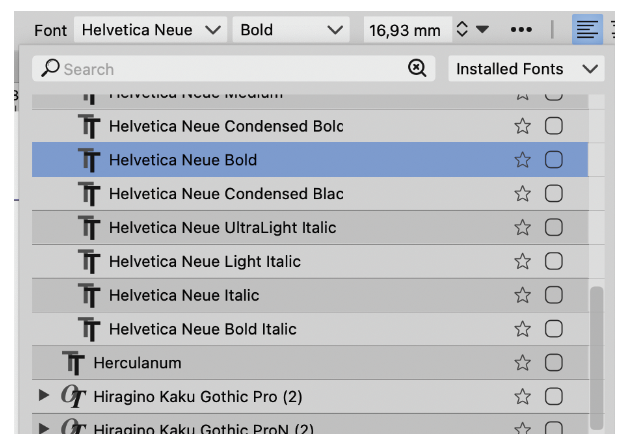Click TrueType icon beside Helvetica Neue Bold

pyautogui.click(x=89, y=160)
